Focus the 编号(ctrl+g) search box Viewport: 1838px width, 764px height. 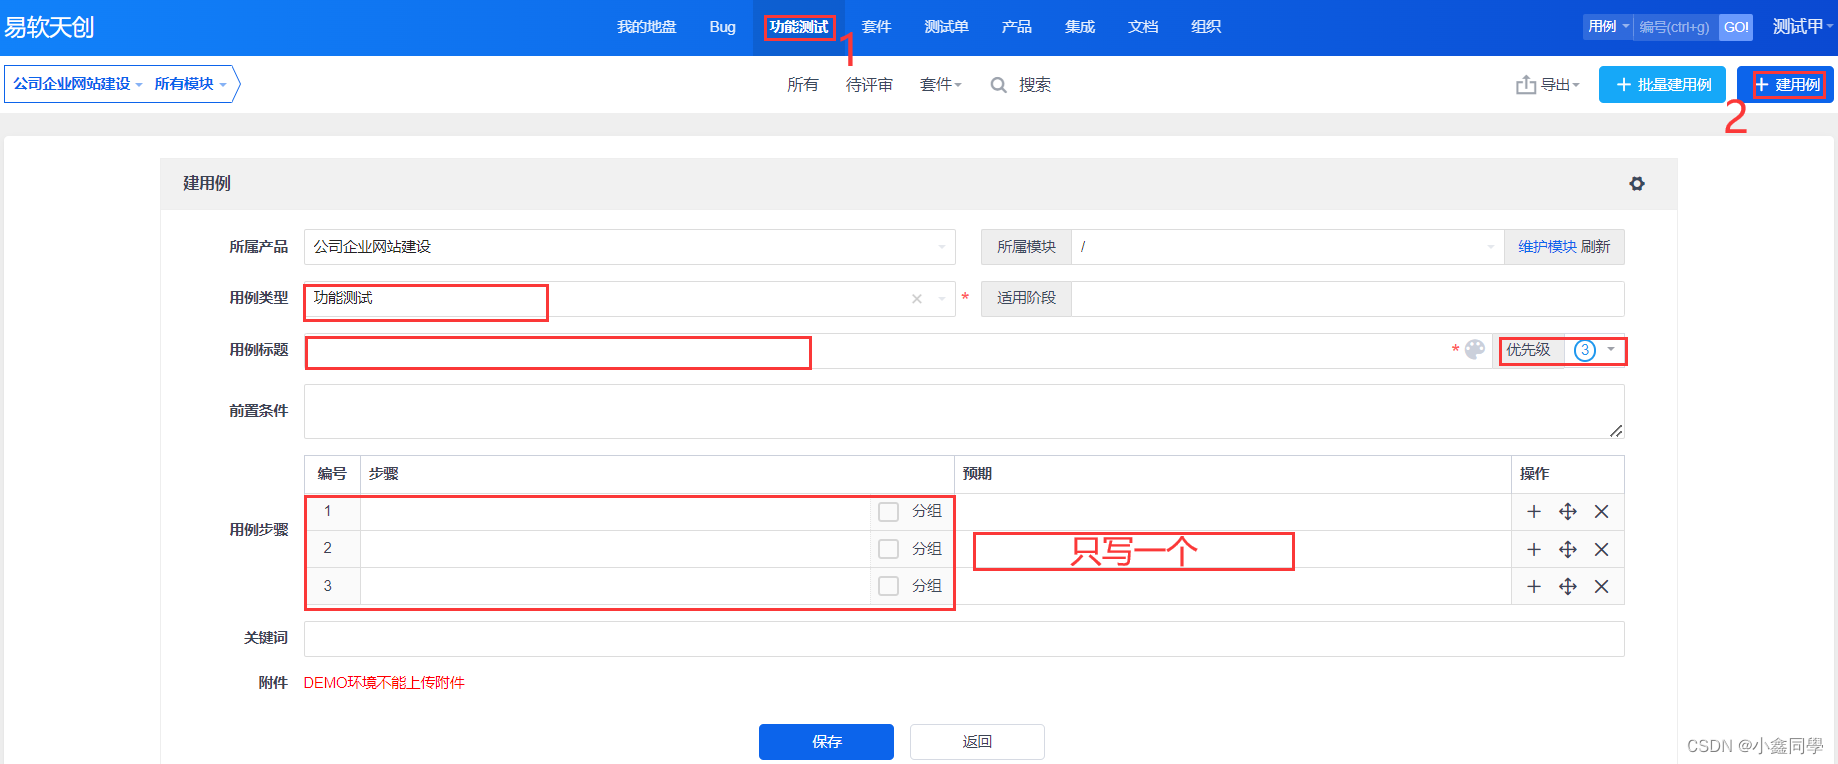(1676, 27)
